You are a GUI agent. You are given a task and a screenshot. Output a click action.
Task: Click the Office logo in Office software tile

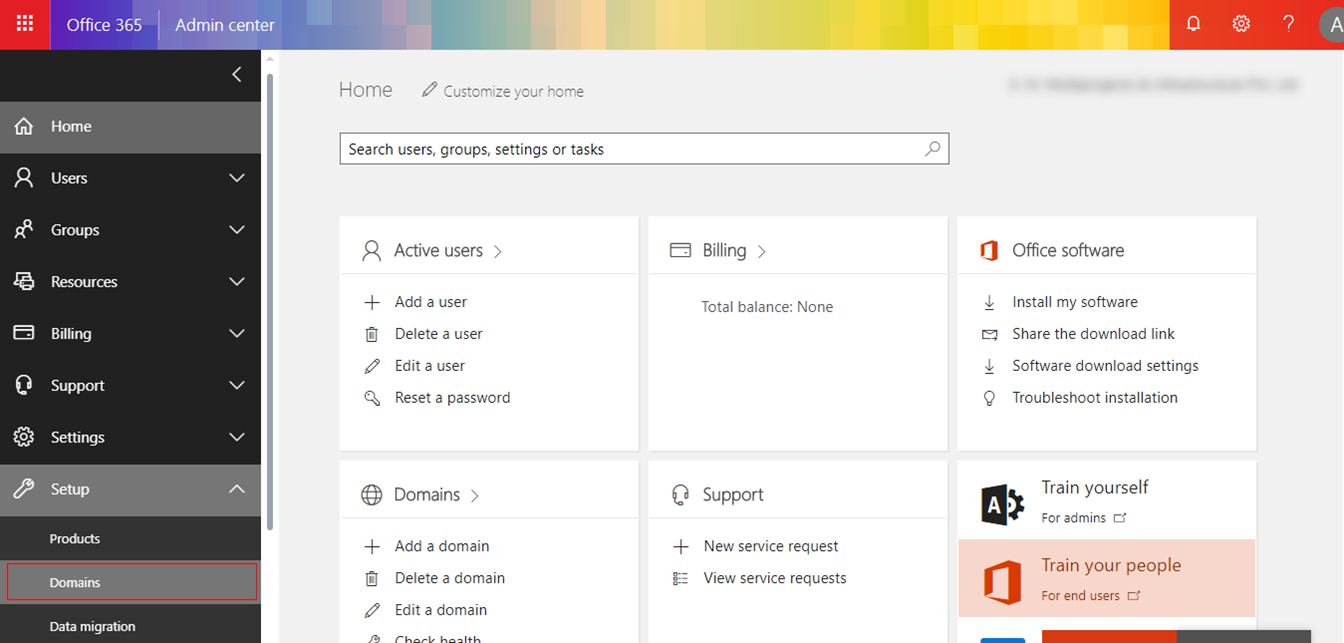coord(989,250)
